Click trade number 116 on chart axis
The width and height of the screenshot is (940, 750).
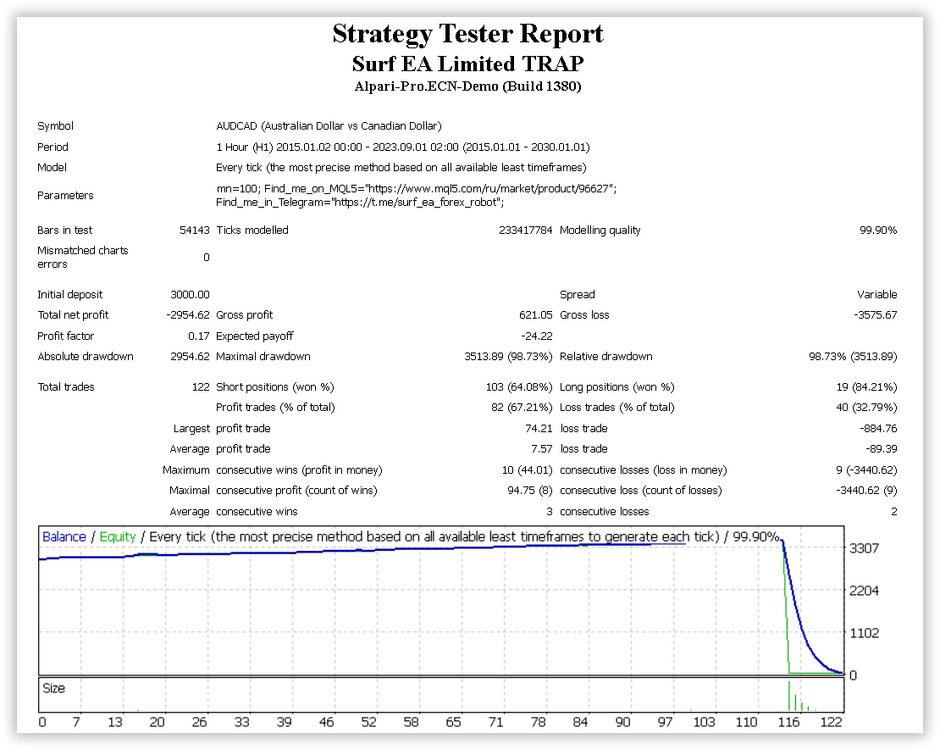click(788, 722)
